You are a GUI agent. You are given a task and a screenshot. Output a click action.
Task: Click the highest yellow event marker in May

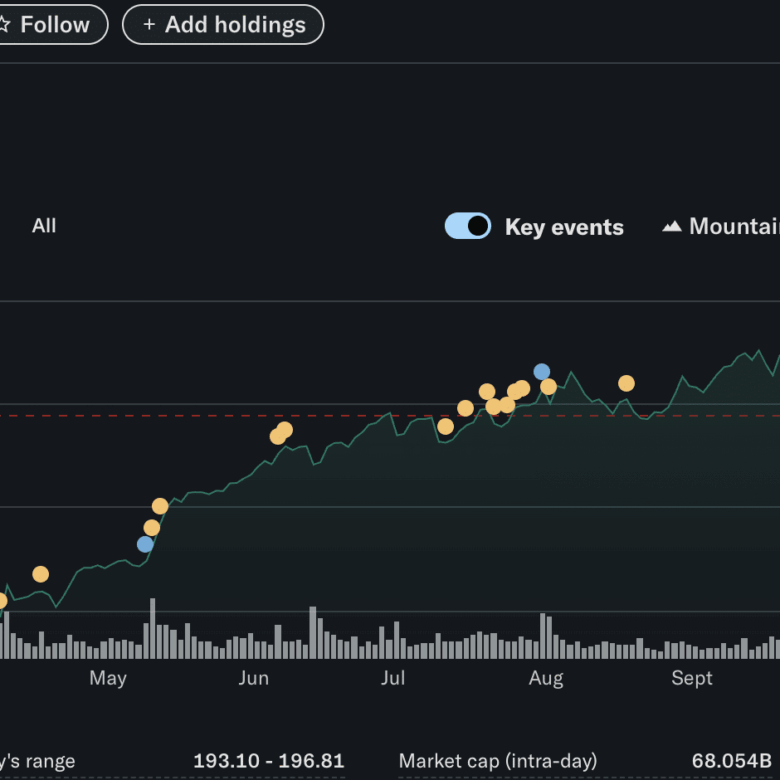pyautogui.click(x=160, y=506)
